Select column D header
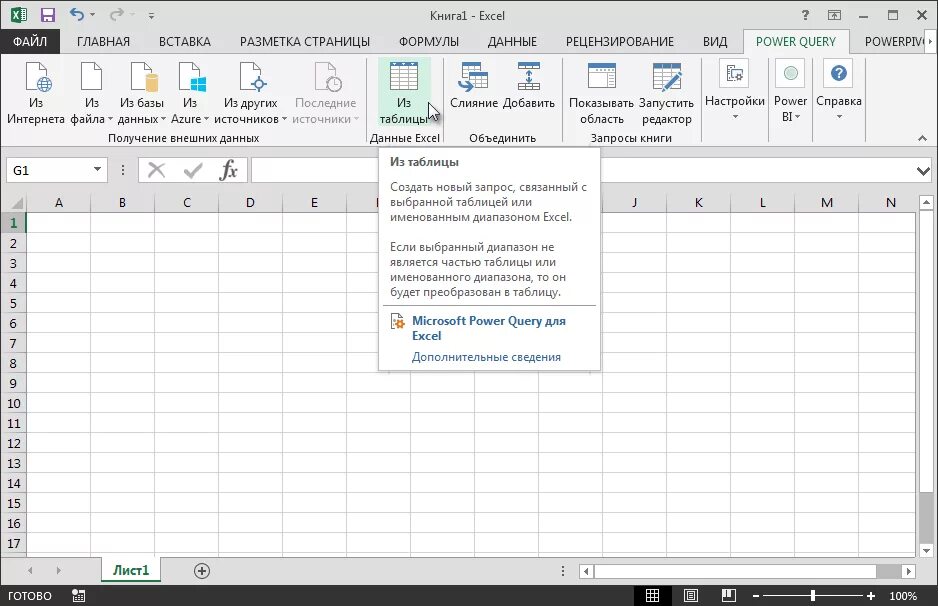The height and width of the screenshot is (606, 938). (250, 203)
